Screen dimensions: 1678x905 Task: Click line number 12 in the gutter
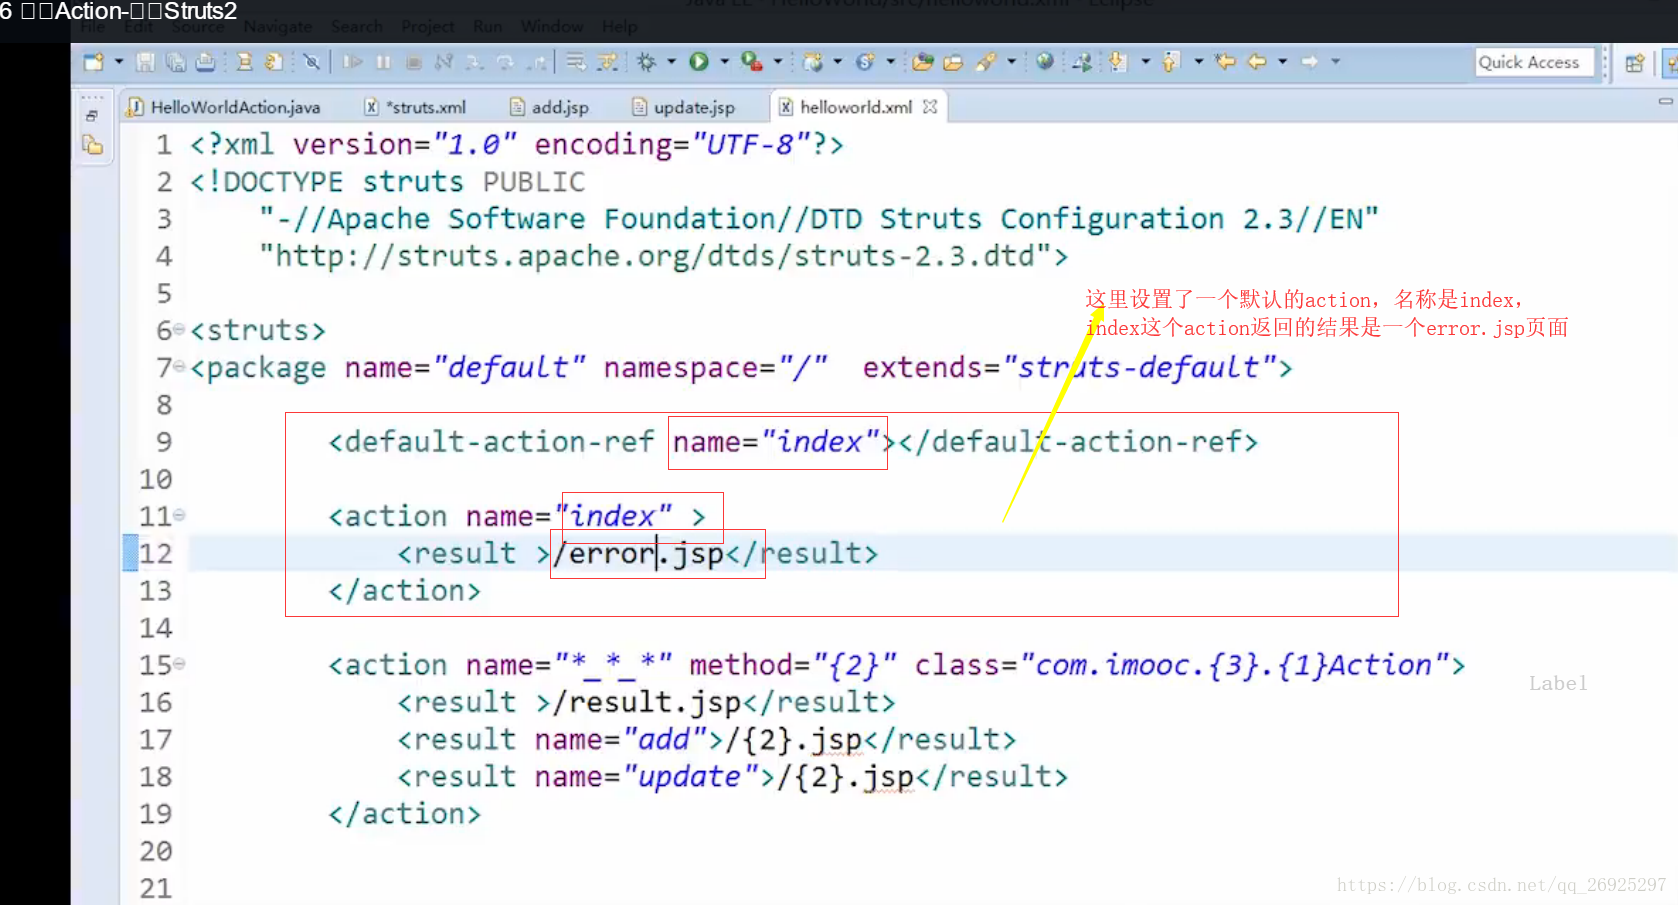pyautogui.click(x=156, y=553)
